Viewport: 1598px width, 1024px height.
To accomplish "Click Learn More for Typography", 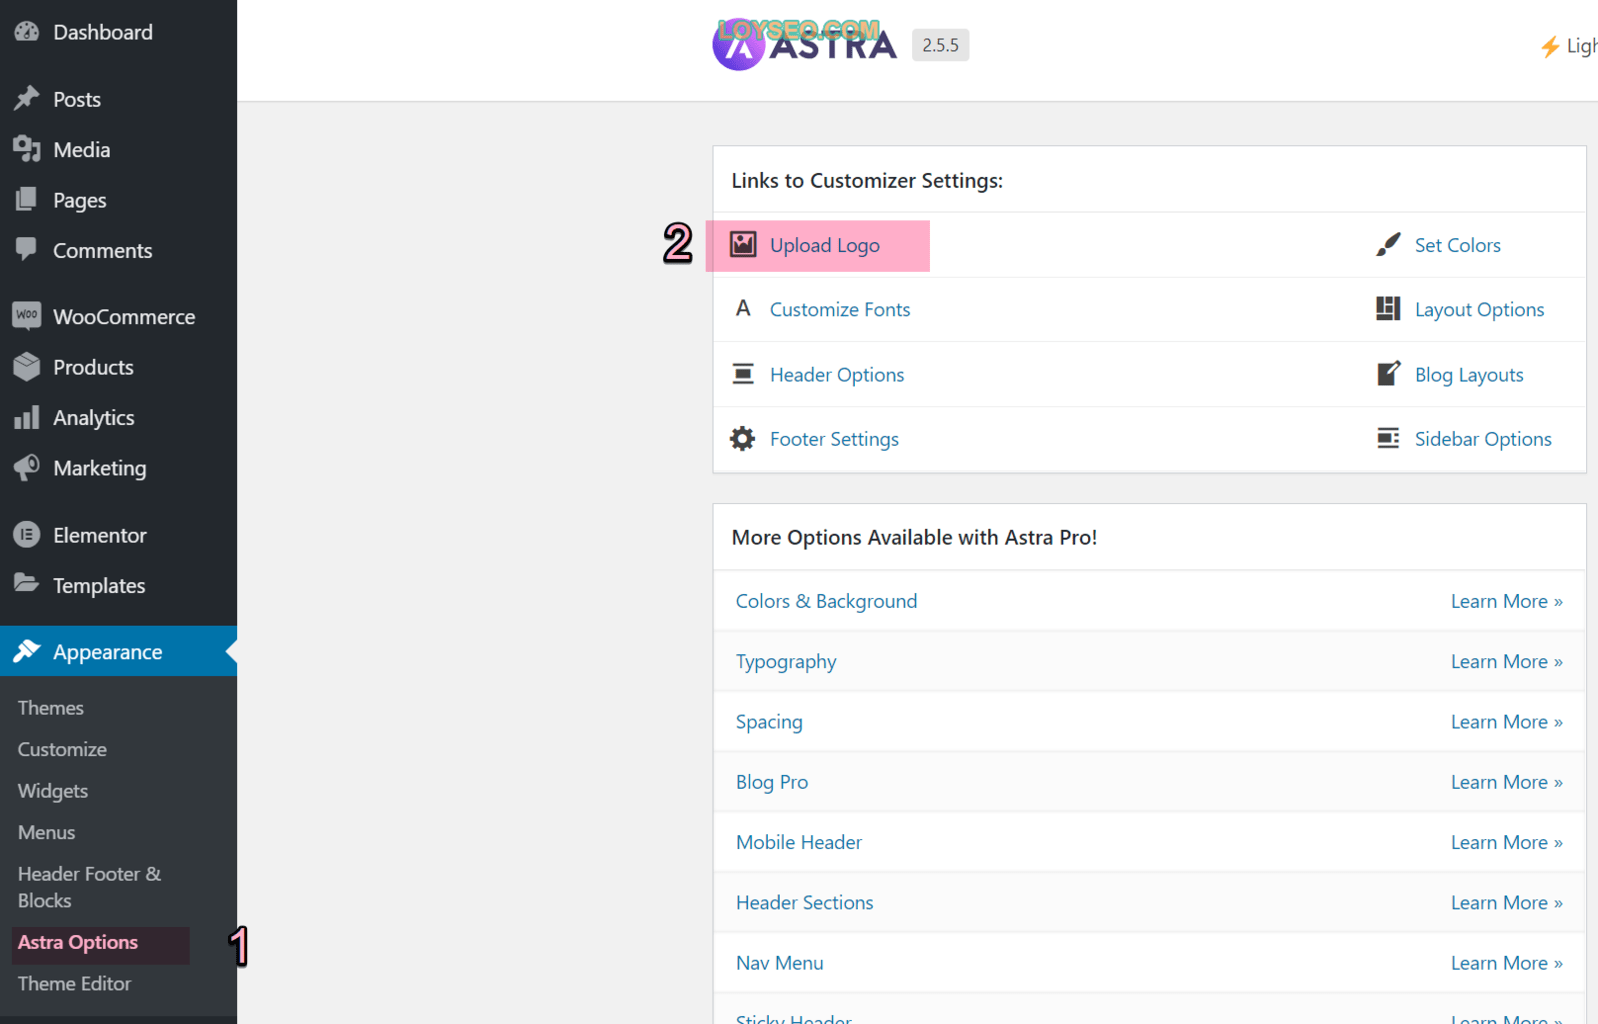I will (x=1505, y=662).
